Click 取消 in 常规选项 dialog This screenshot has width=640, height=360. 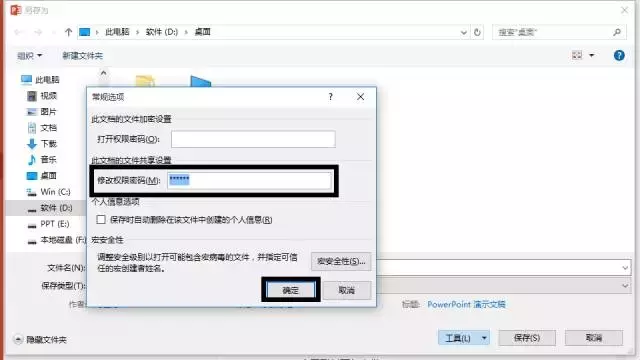tap(347, 290)
